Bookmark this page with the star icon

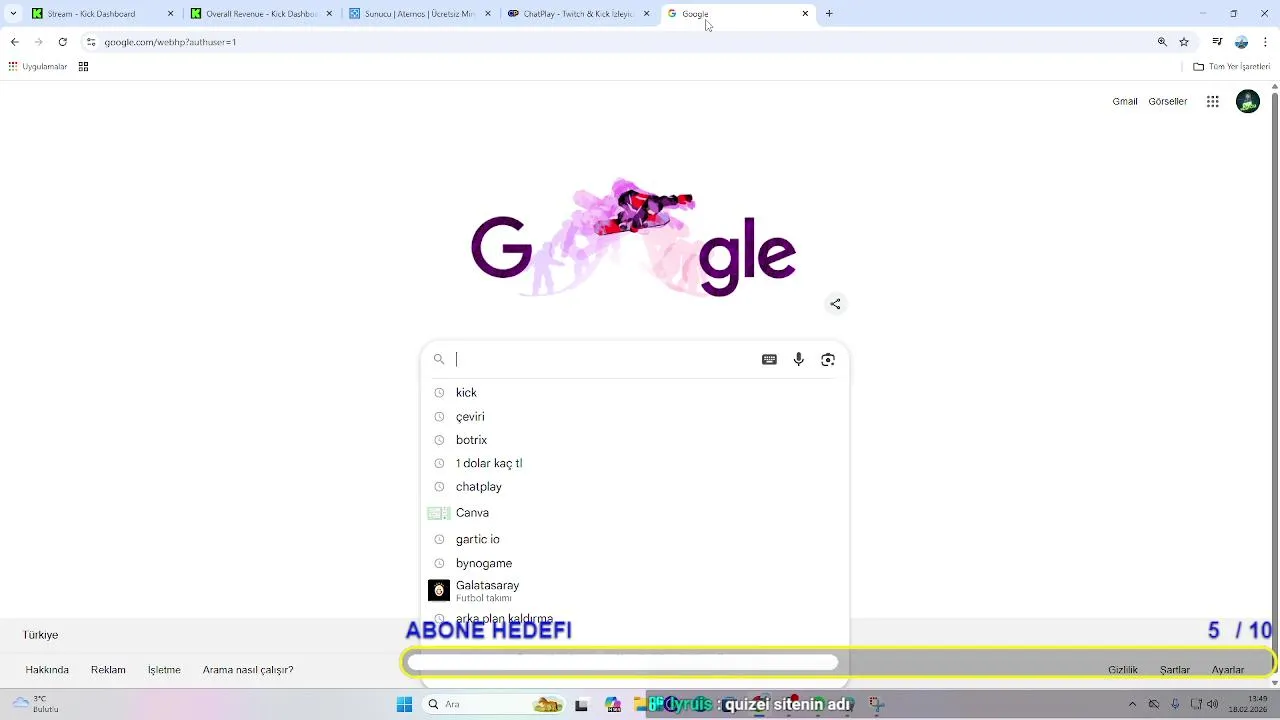coord(1184,42)
